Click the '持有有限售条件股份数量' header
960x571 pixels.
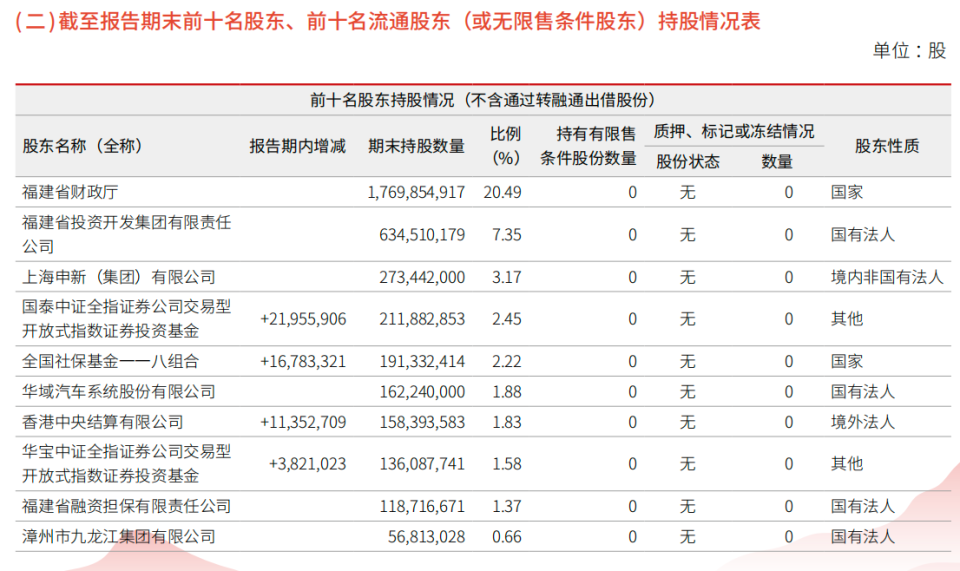coord(588,146)
